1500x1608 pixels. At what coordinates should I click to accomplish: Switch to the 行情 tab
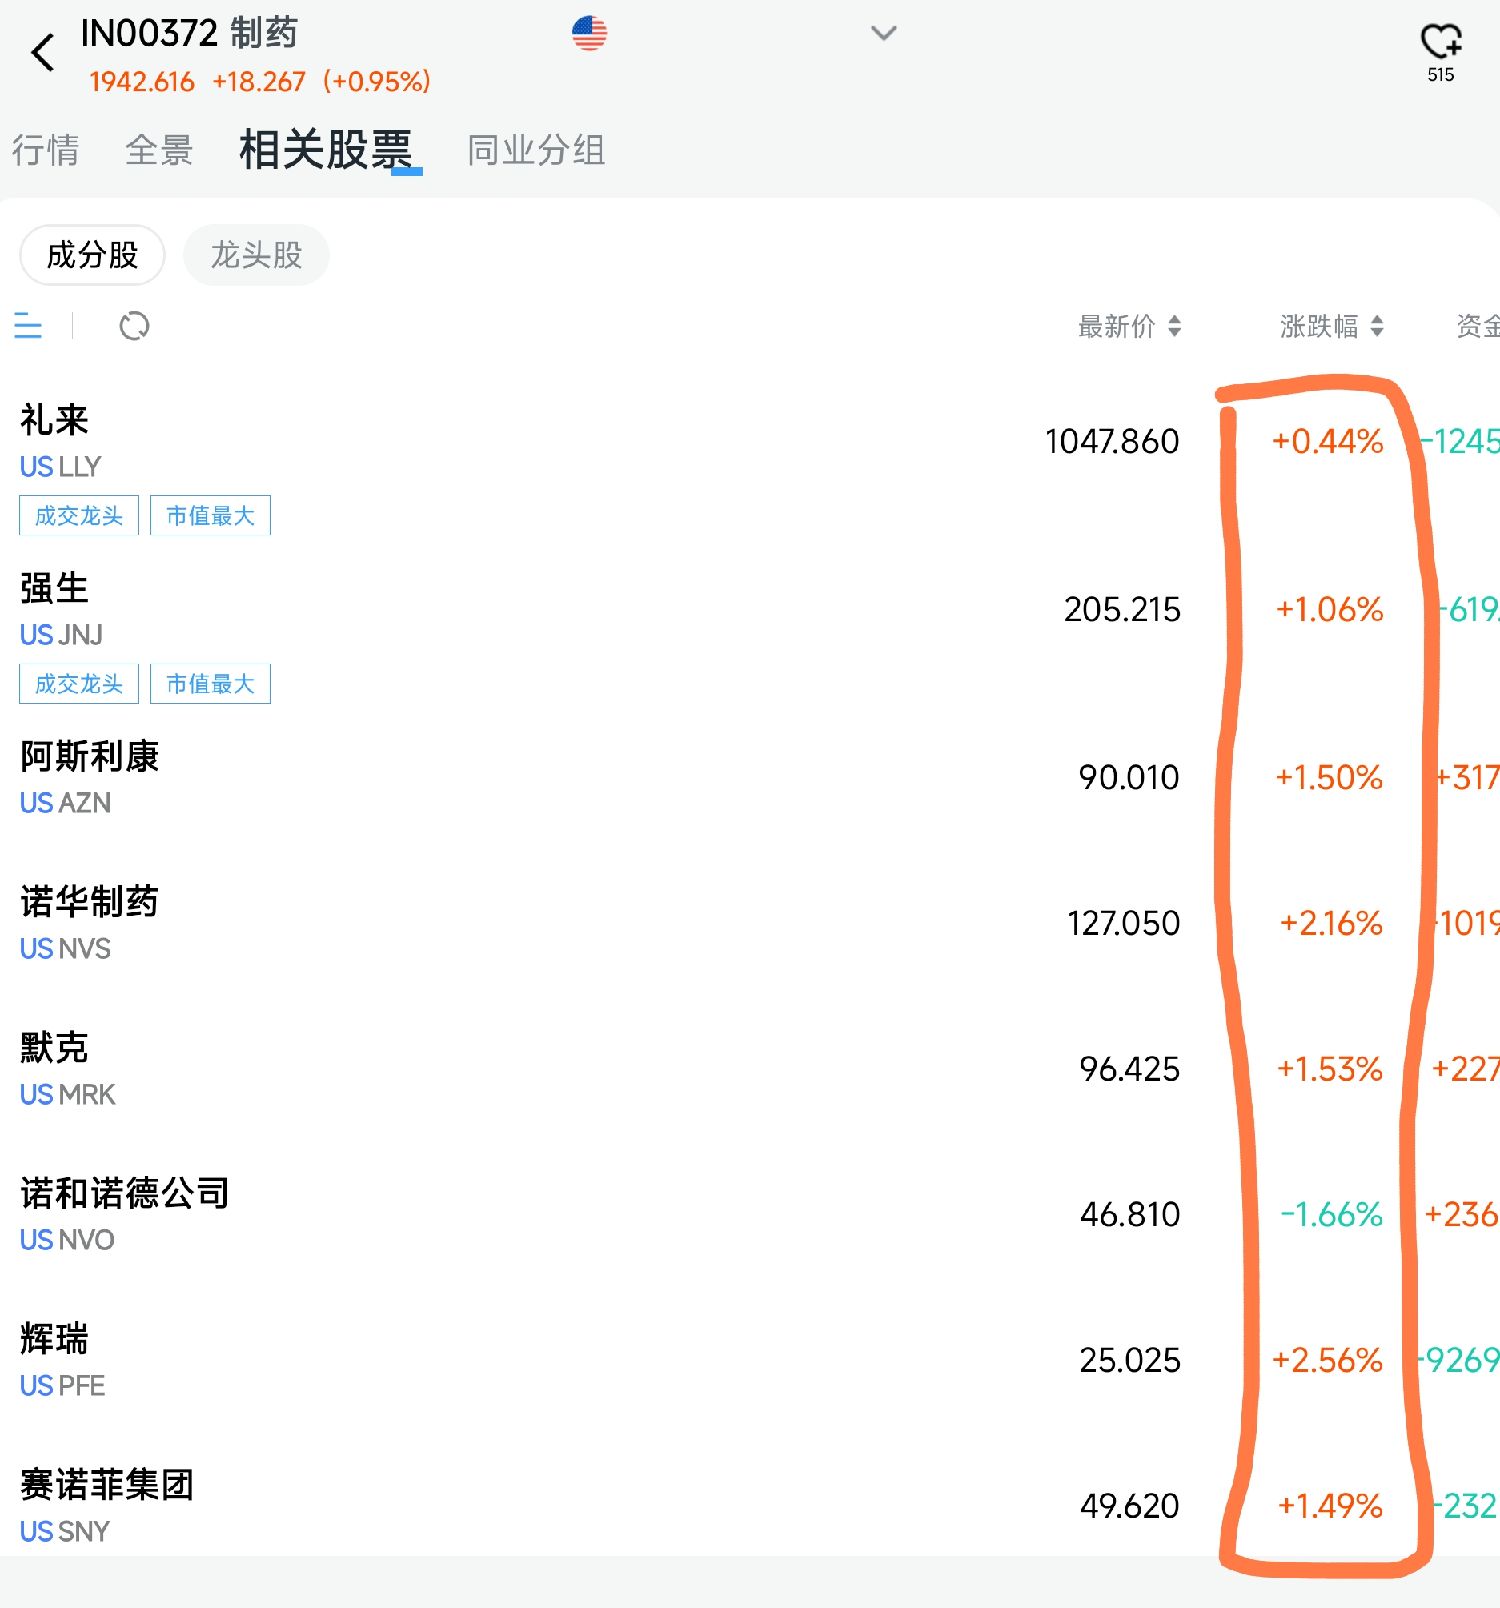tap(46, 150)
